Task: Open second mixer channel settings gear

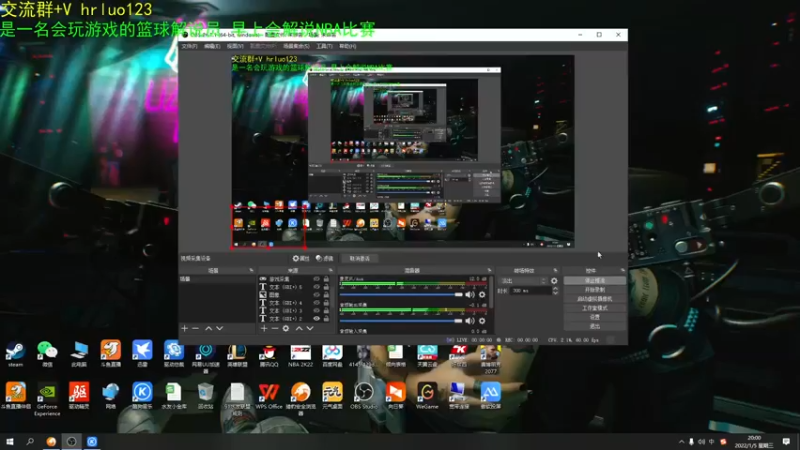Action: (482, 321)
